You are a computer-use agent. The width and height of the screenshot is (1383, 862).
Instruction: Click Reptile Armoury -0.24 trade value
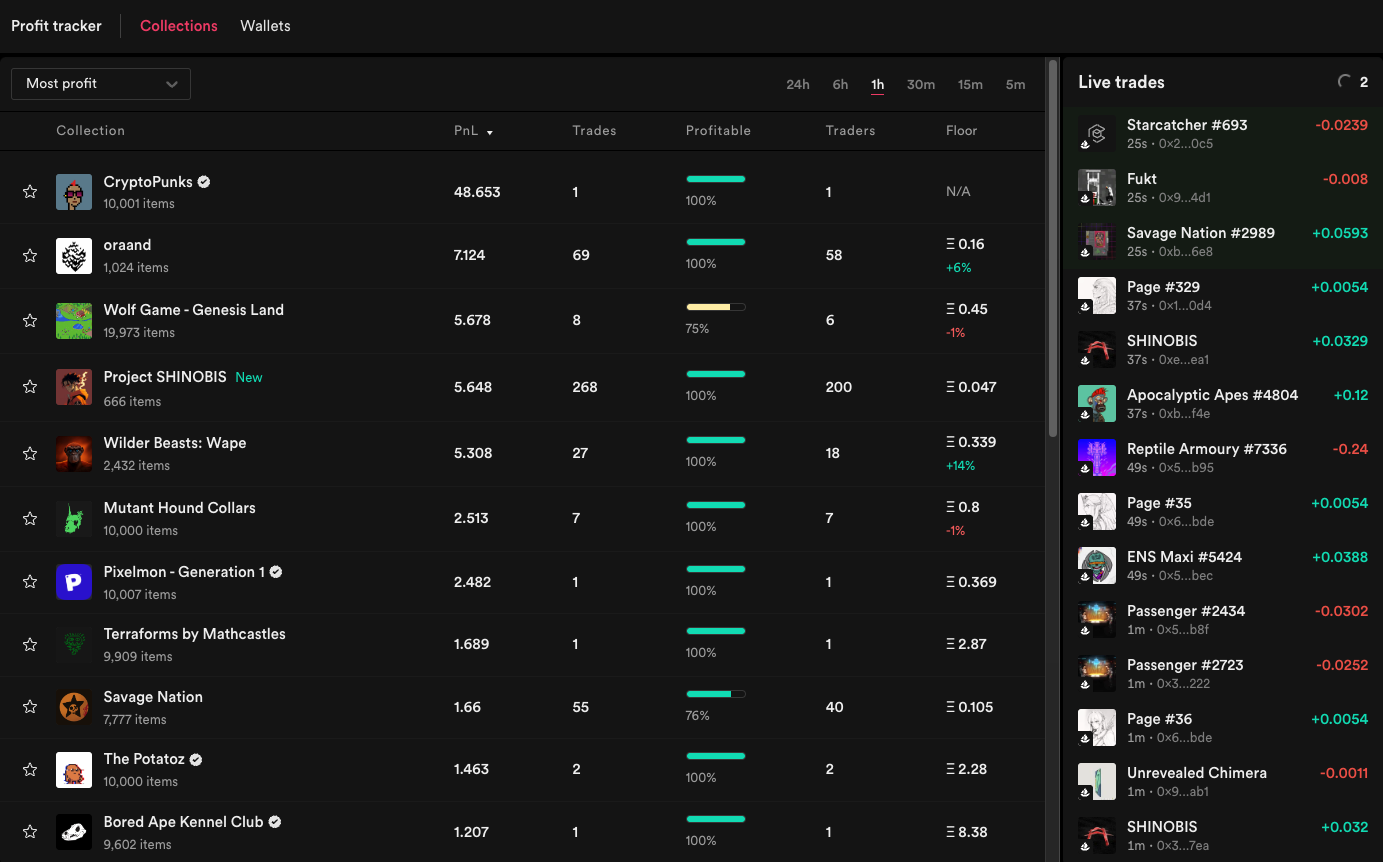1350,449
